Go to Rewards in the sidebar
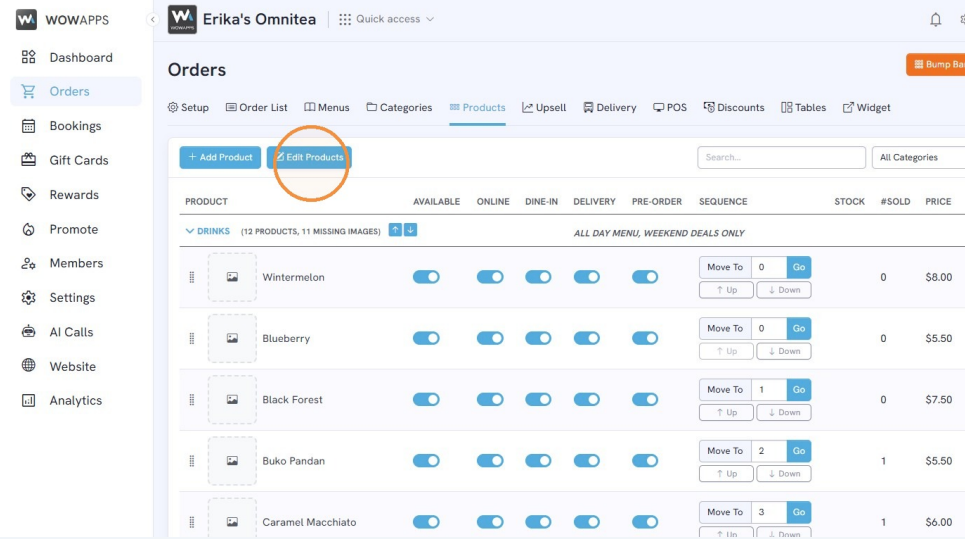The width and height of the screenshot is (965, 539). (x=76, y=194)
